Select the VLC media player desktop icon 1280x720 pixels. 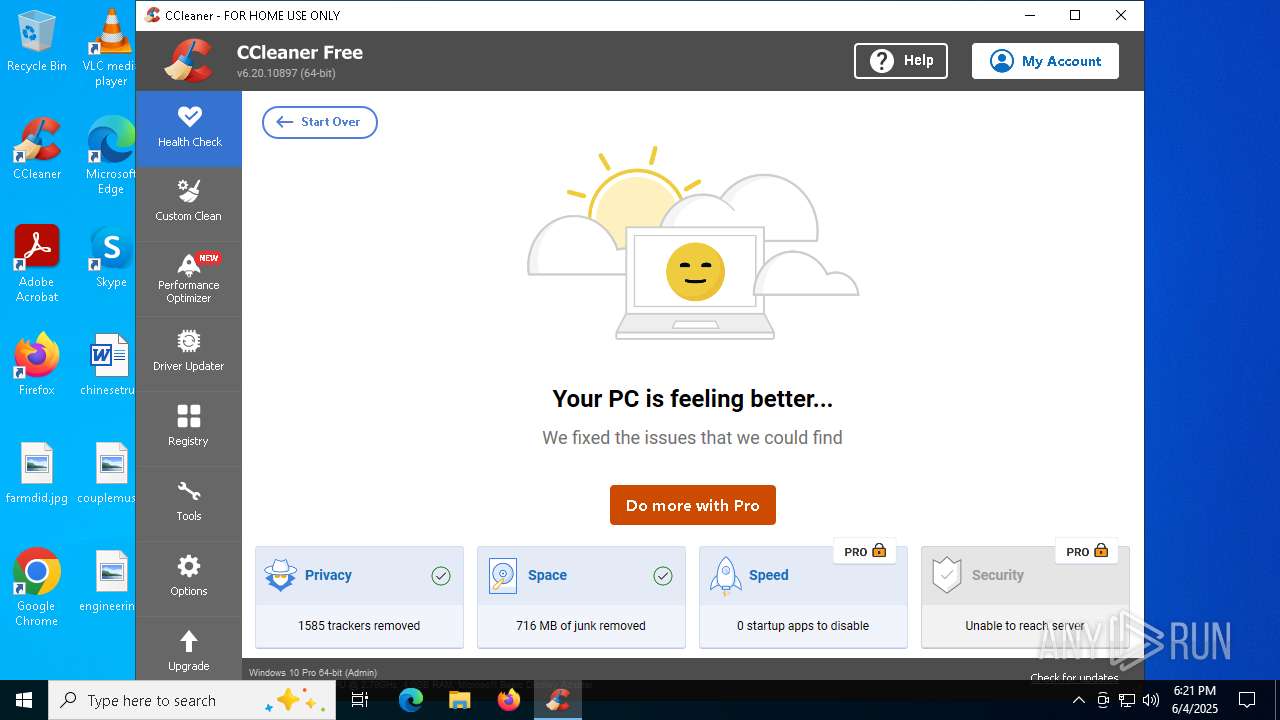(110, 48)
